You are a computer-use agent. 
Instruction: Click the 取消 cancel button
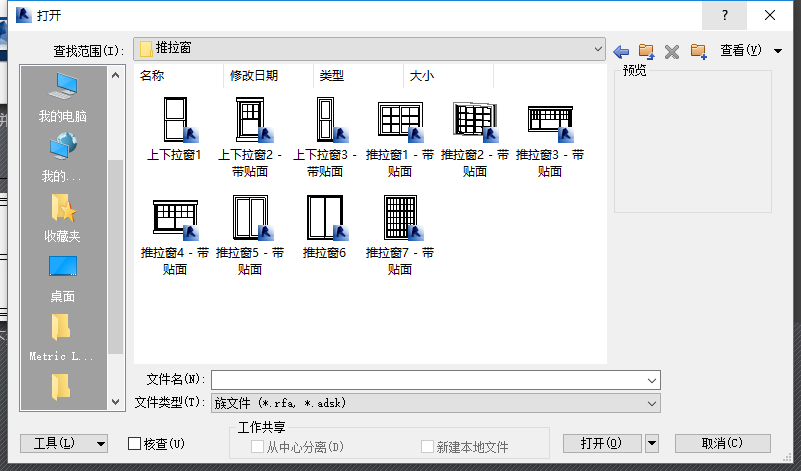[722, 443]
